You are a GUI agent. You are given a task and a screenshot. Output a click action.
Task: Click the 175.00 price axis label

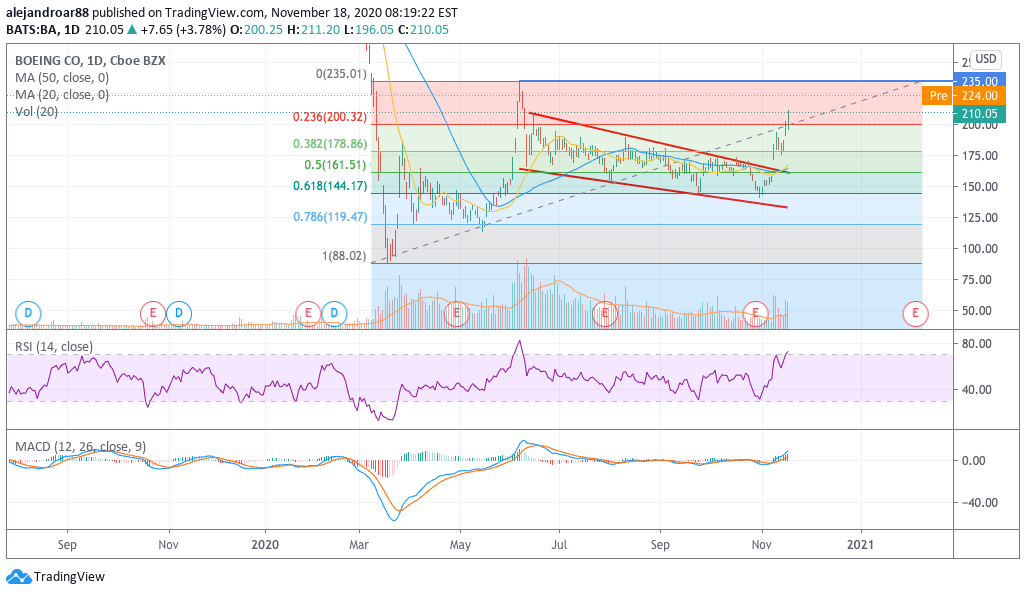(x=980, y=156)
